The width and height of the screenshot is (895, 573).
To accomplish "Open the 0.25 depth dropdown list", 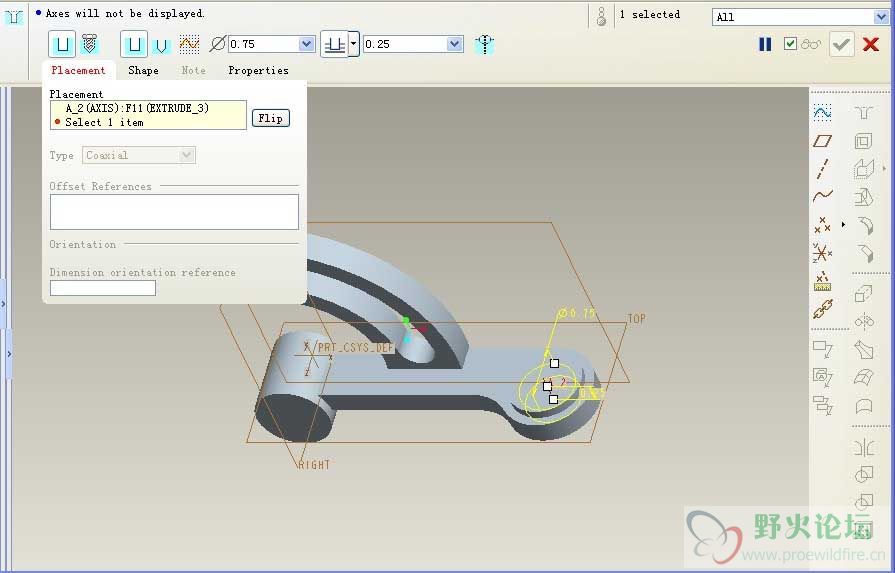I will pyautogui.click(x=455, y=44).
